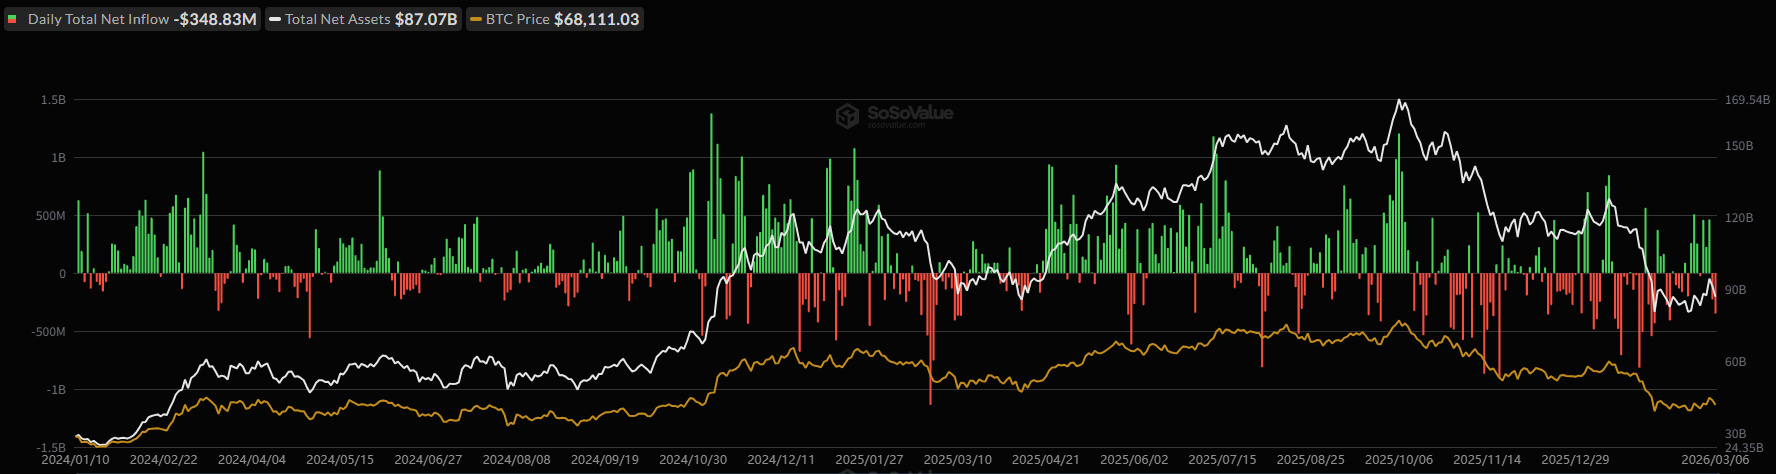Click the 2026/03/06 date label
The image size is (1776, 474).
1716,460
